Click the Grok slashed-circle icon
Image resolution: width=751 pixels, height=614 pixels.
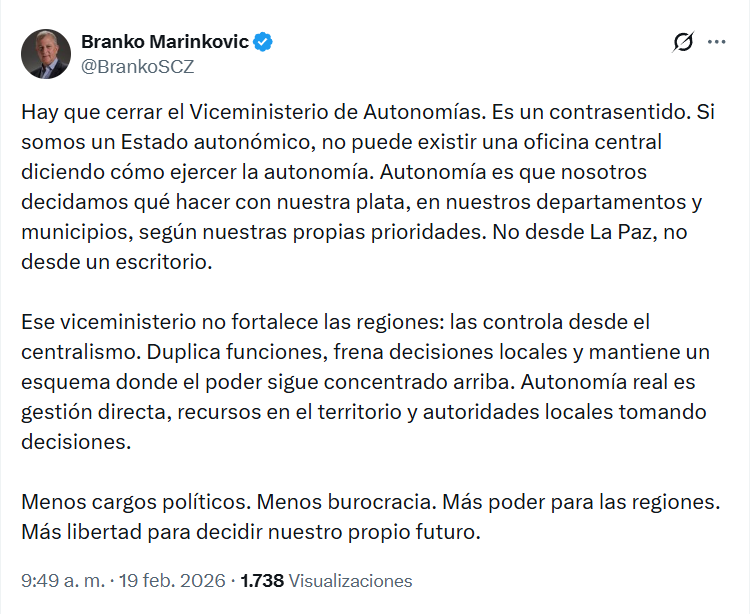point(684,42)
